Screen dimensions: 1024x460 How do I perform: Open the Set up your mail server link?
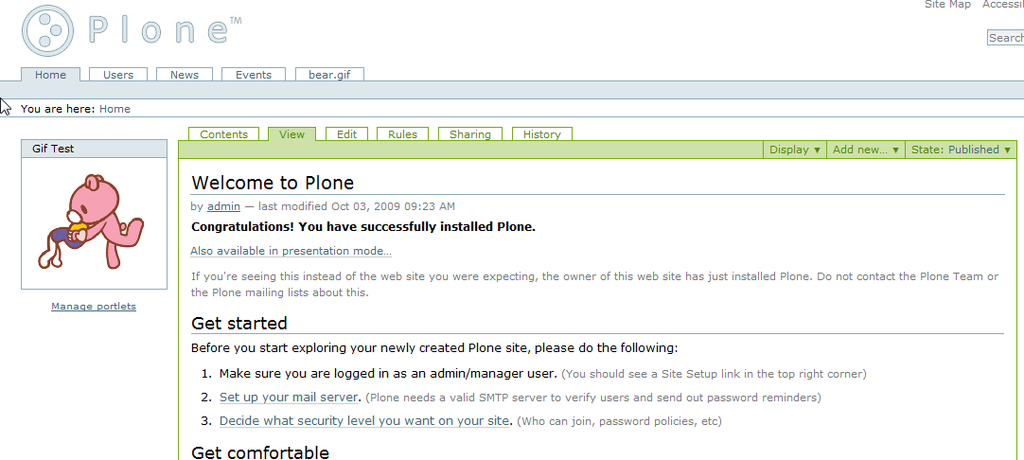tap(289, 397)
